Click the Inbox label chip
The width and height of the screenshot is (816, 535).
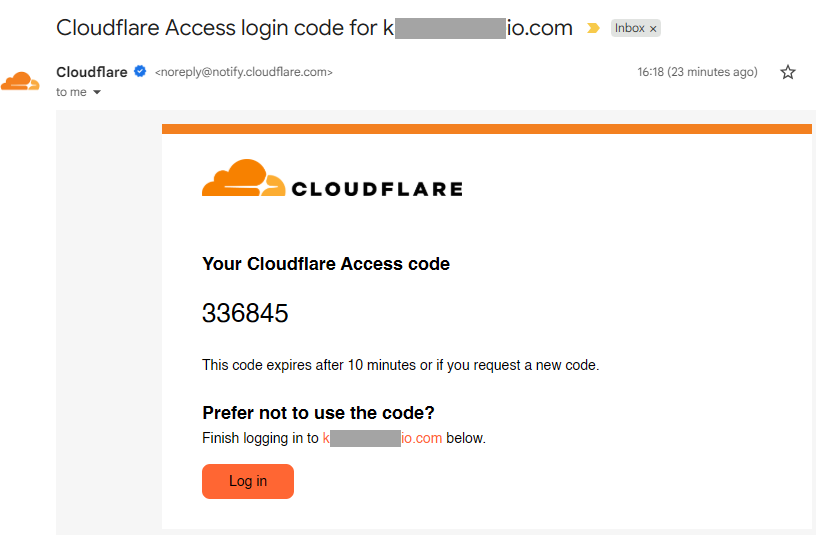tap(630, 28)
